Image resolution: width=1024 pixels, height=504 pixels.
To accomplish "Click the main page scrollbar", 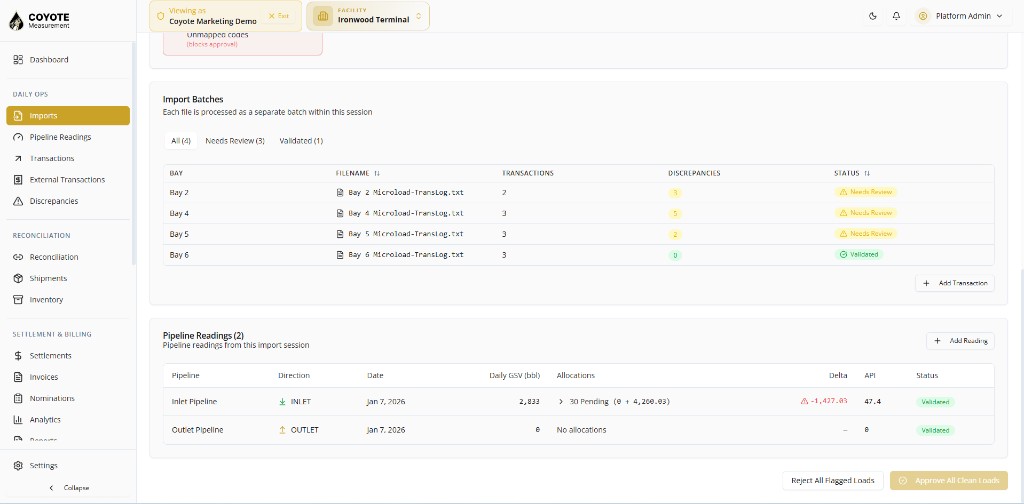I will (x=1021, y=385).
